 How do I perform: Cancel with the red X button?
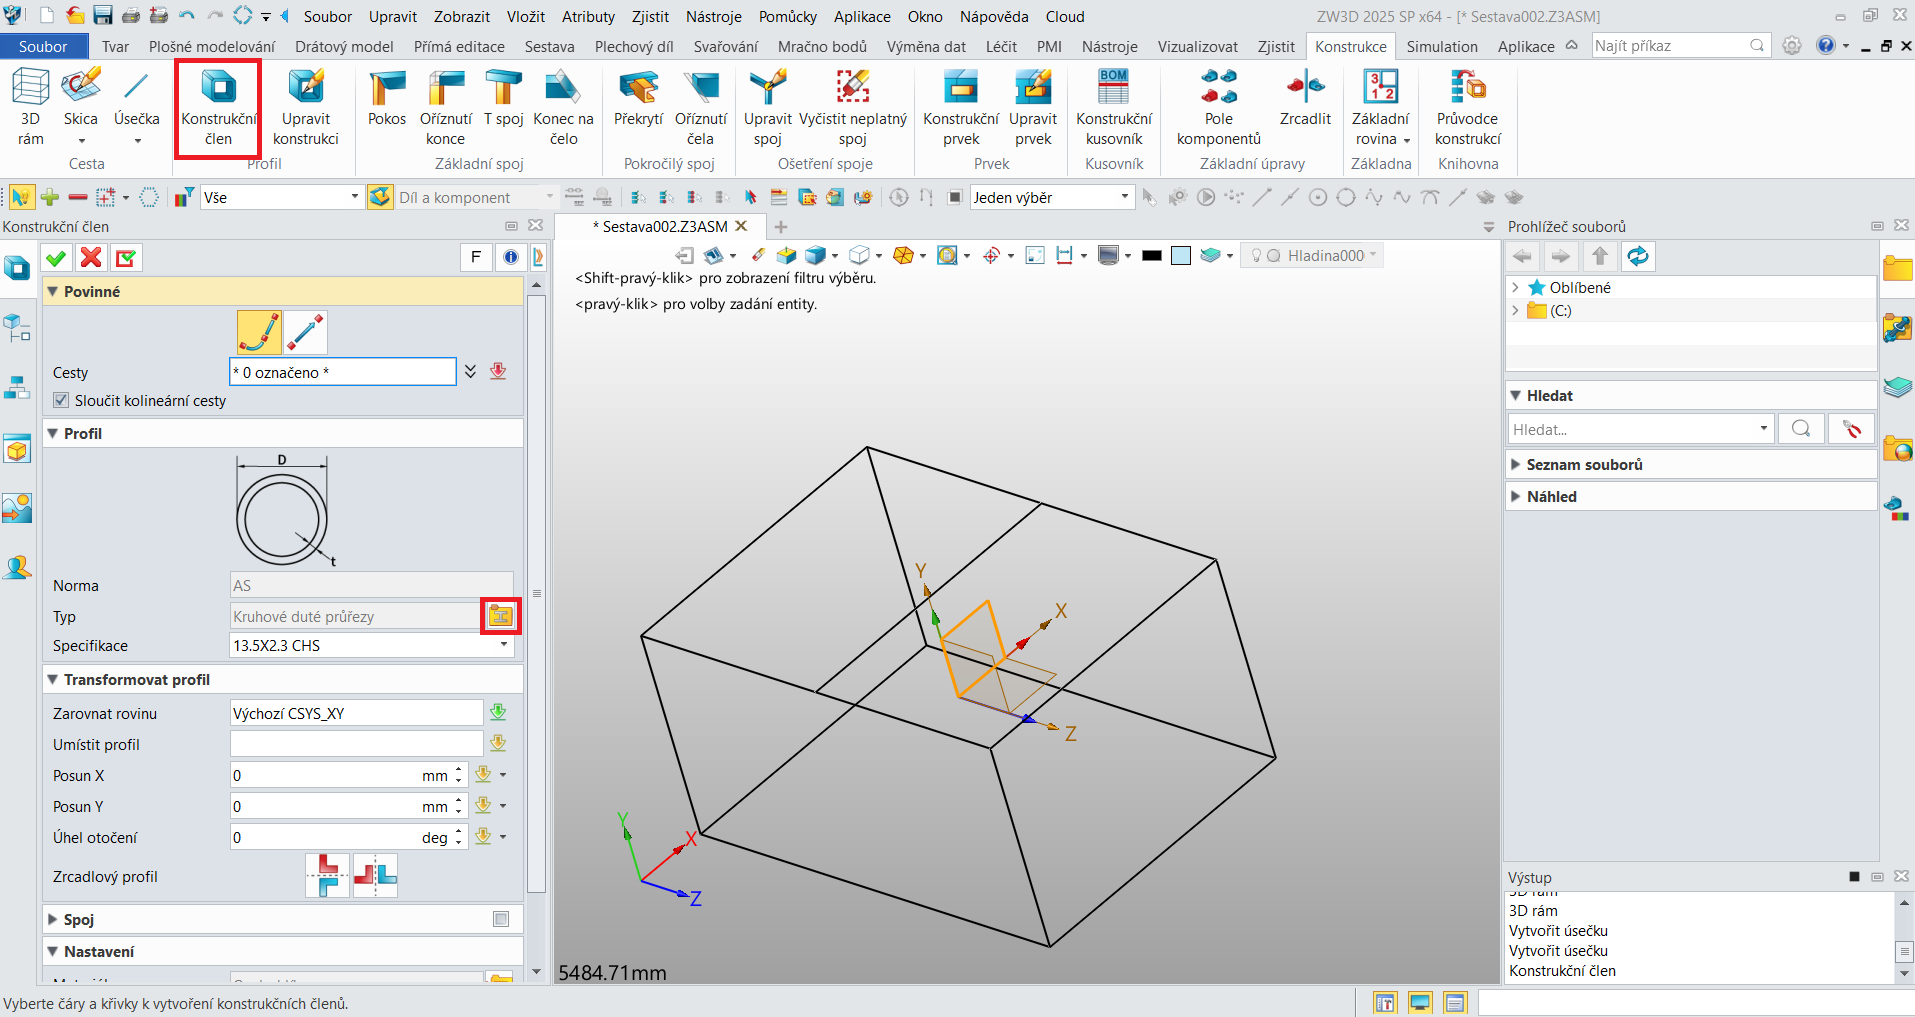click(x=91, y=258)
